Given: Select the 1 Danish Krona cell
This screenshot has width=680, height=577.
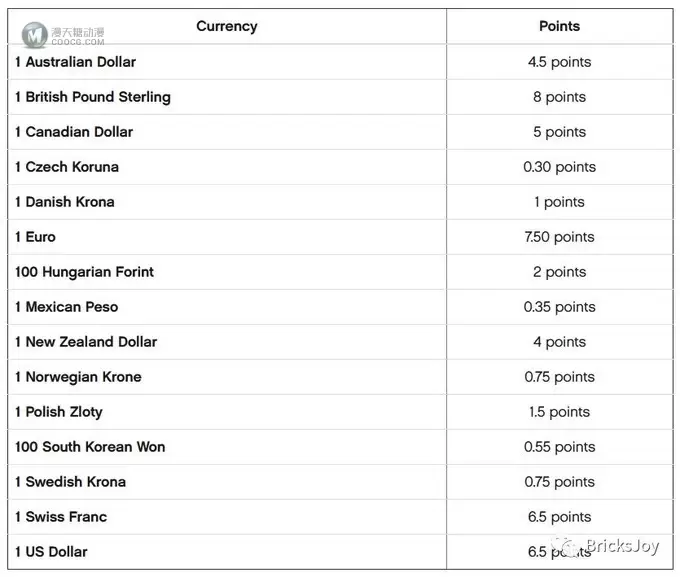Looking at the screenshot, I should click(227, 202).
